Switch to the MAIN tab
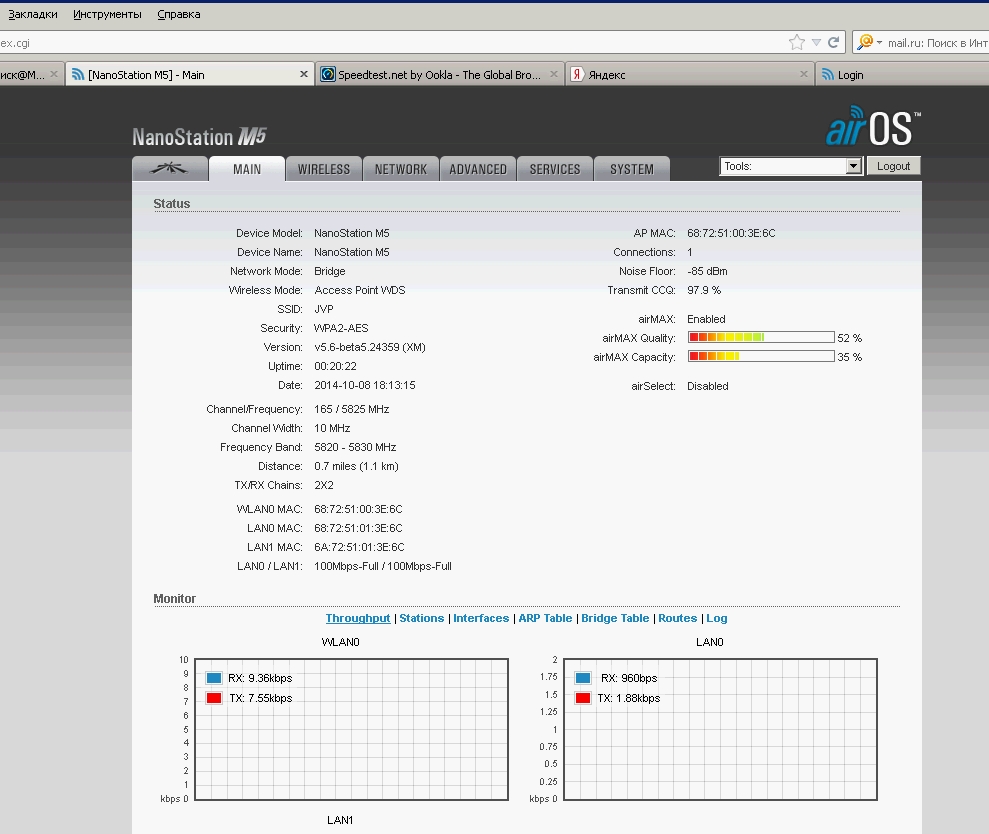The image size is (989, 834). [x=247, y=168]
